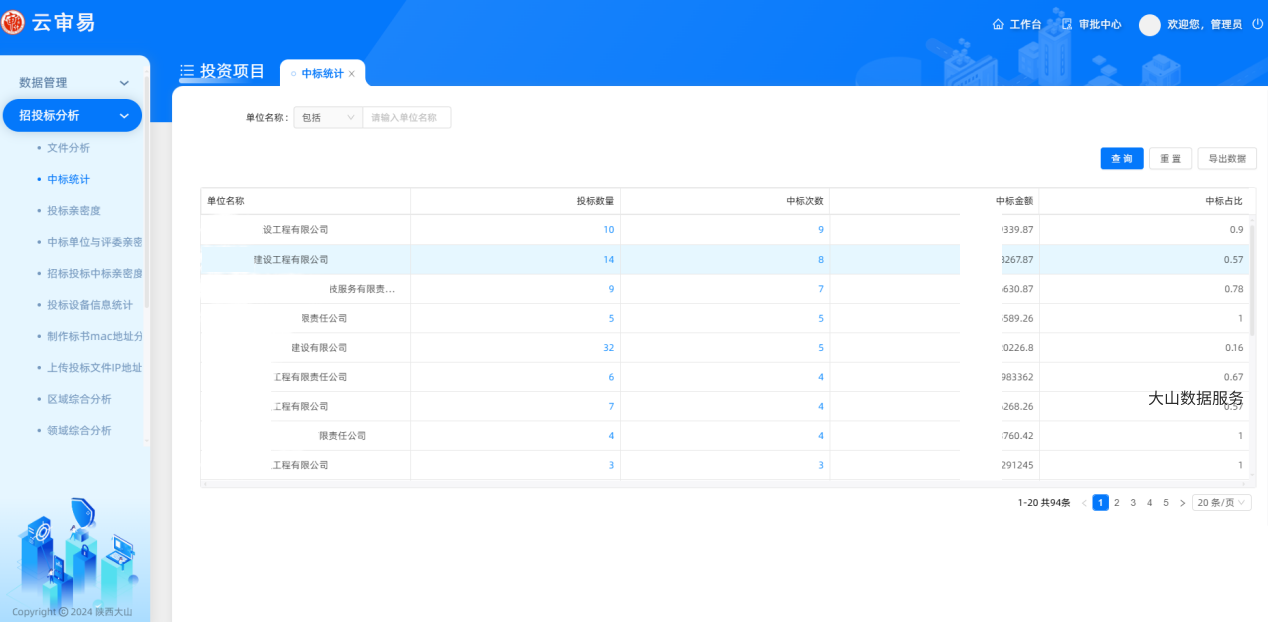Screen dimensions: 1268x622
Task: Go to page 4 of results
Action: click(x=1150, y=503)
